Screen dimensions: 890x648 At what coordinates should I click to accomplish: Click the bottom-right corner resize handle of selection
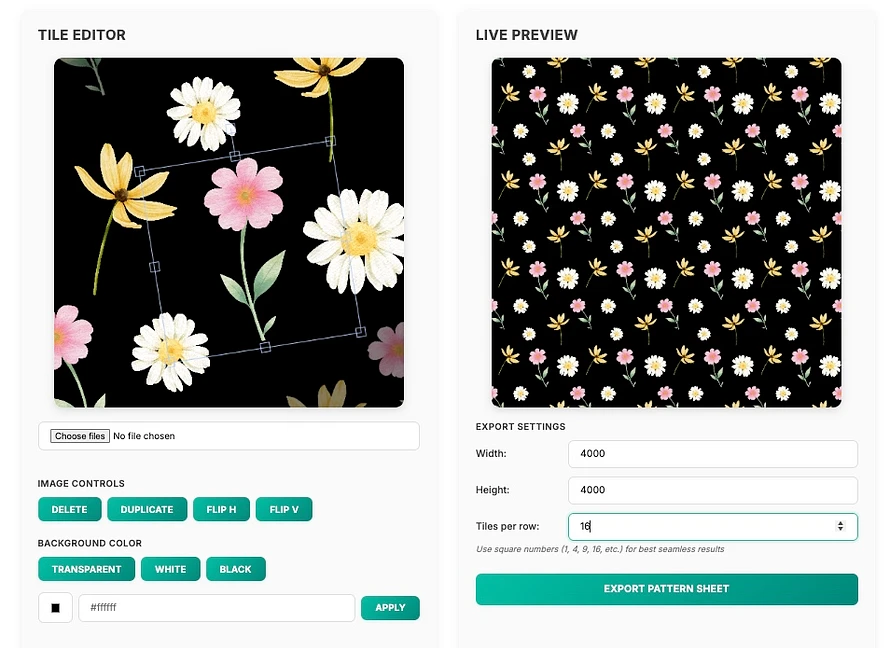[x=360, y=332]
